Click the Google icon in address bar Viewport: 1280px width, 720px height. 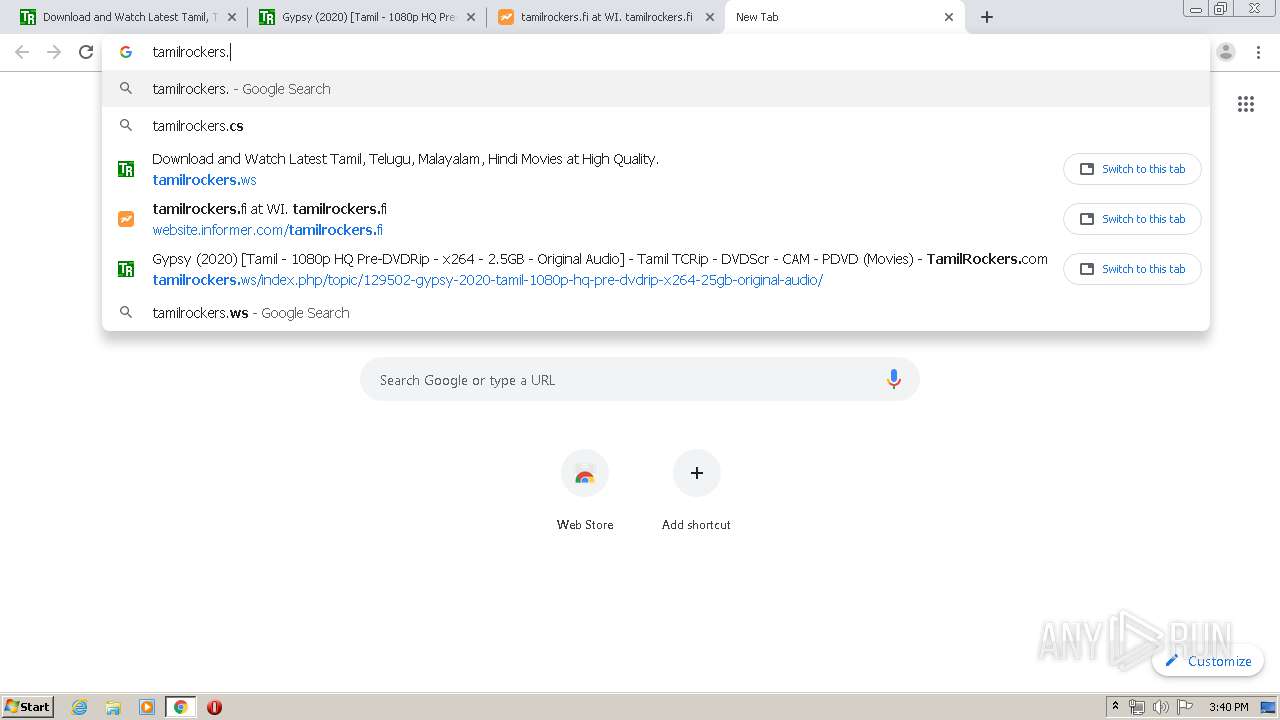tap(126, 52)
